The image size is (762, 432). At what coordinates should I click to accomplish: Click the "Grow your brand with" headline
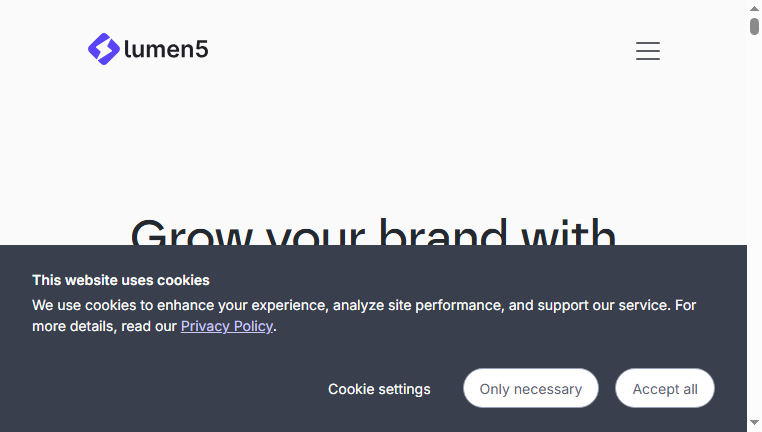click(x=373, y=232)
